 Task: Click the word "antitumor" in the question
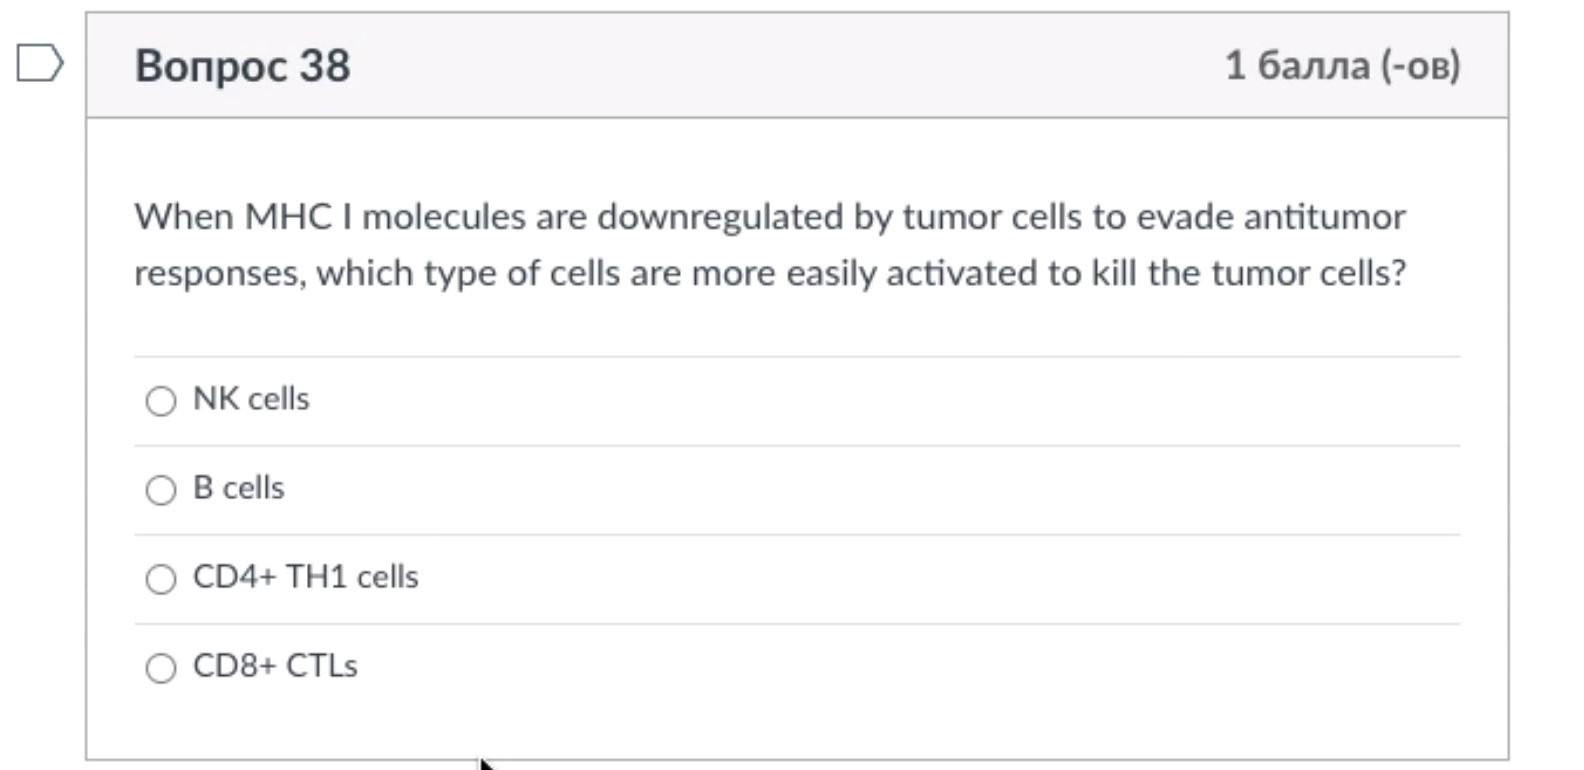coord(1324,217)
